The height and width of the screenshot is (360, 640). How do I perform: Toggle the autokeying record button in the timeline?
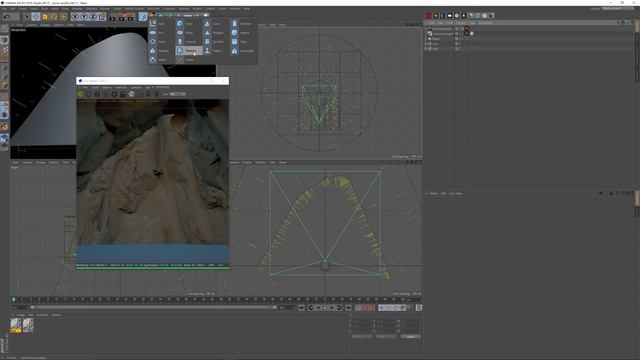pos(366,308)
